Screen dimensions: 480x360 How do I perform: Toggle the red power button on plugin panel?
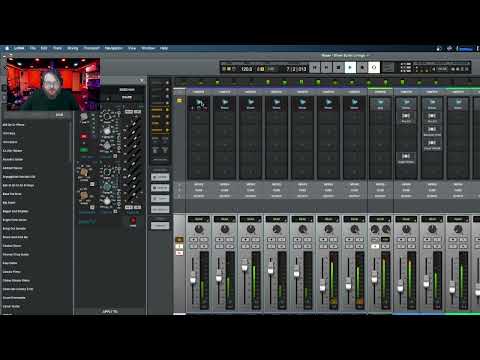point(133,220)
